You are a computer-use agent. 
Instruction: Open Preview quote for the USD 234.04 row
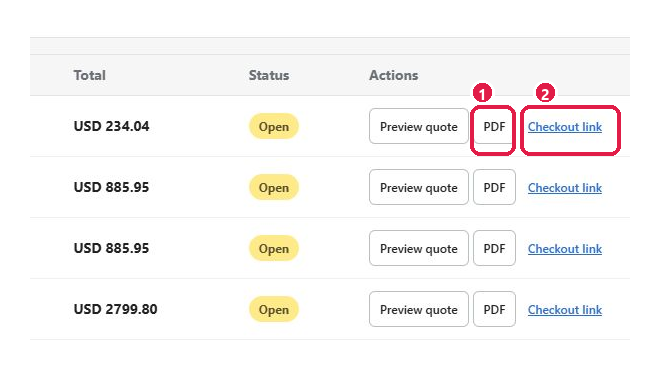(x=419, y=126)
